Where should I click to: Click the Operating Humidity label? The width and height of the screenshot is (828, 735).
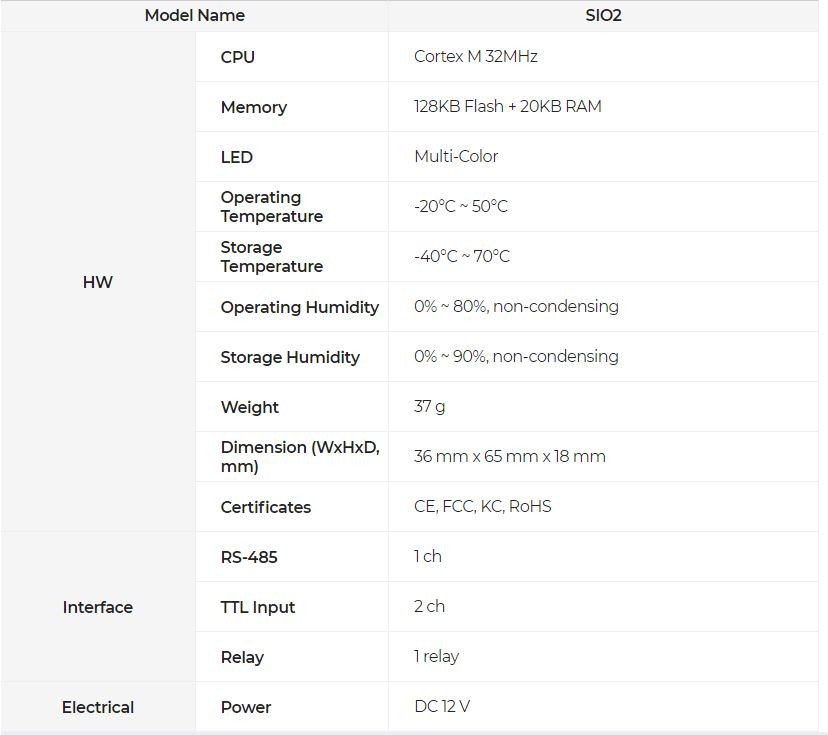pyautogui.click(x=300, y=307)
